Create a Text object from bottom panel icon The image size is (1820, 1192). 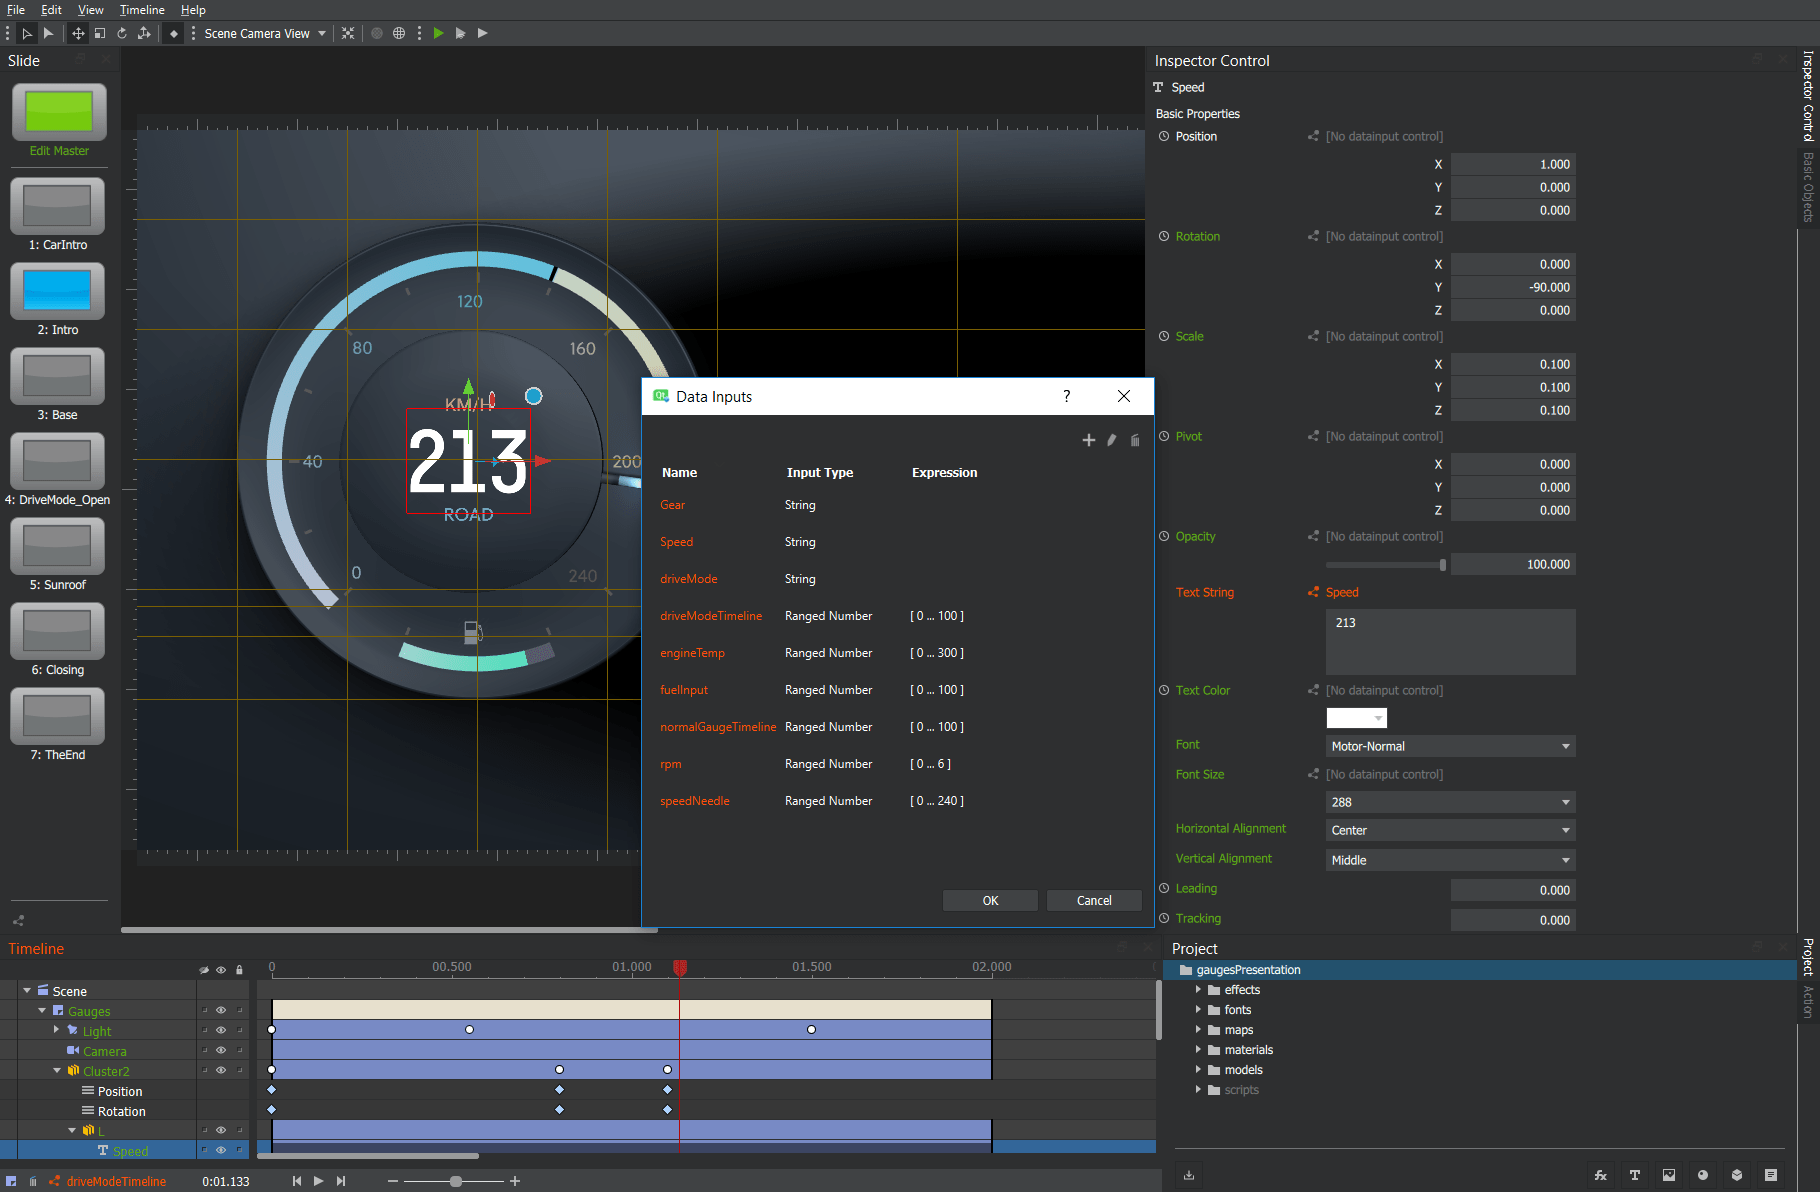[x=1635, y=1175]
